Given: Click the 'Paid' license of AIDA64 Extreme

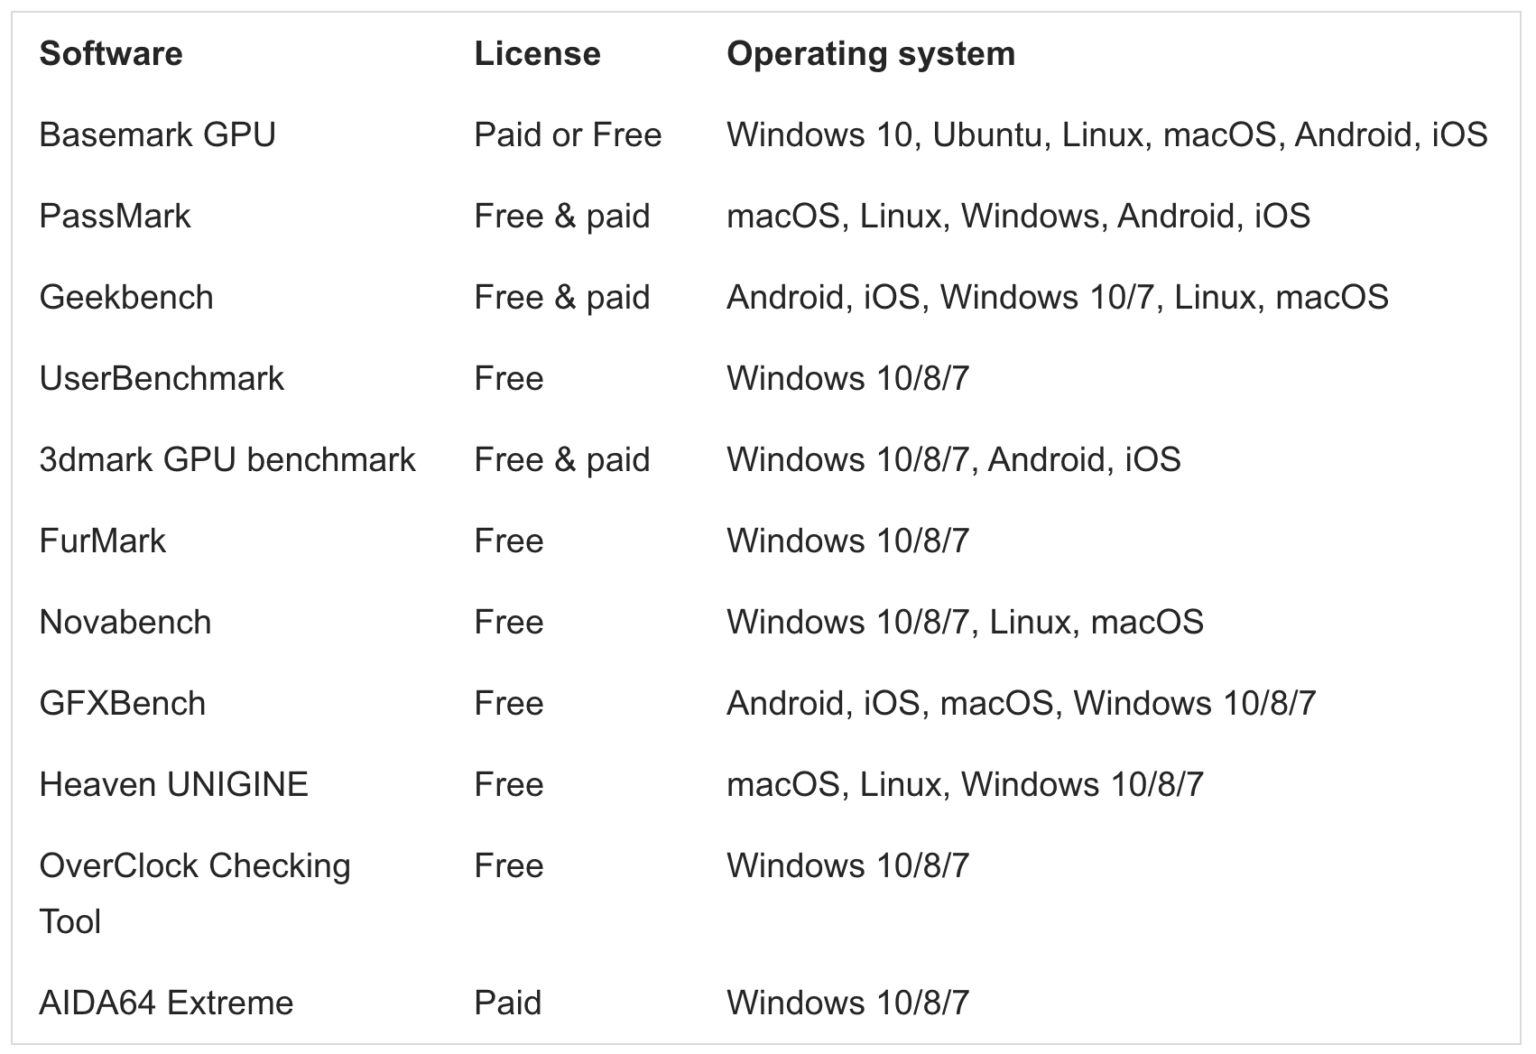Looking at the screenshot, I should coord(507,1002).
